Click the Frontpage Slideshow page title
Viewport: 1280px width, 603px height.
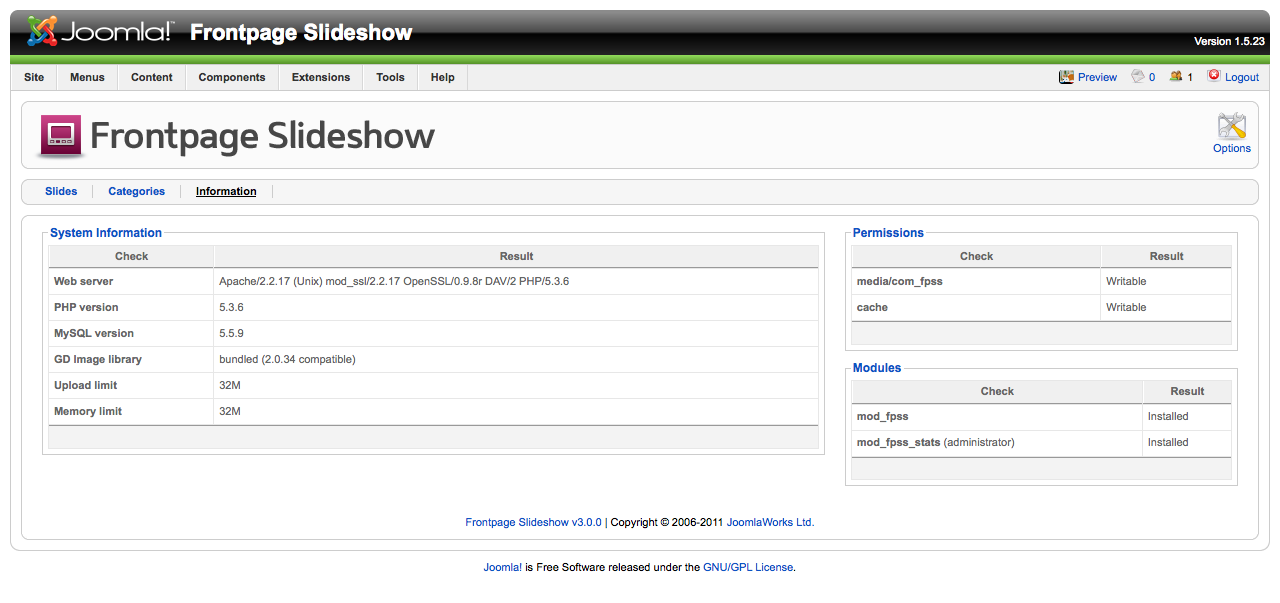pos(262,136)
